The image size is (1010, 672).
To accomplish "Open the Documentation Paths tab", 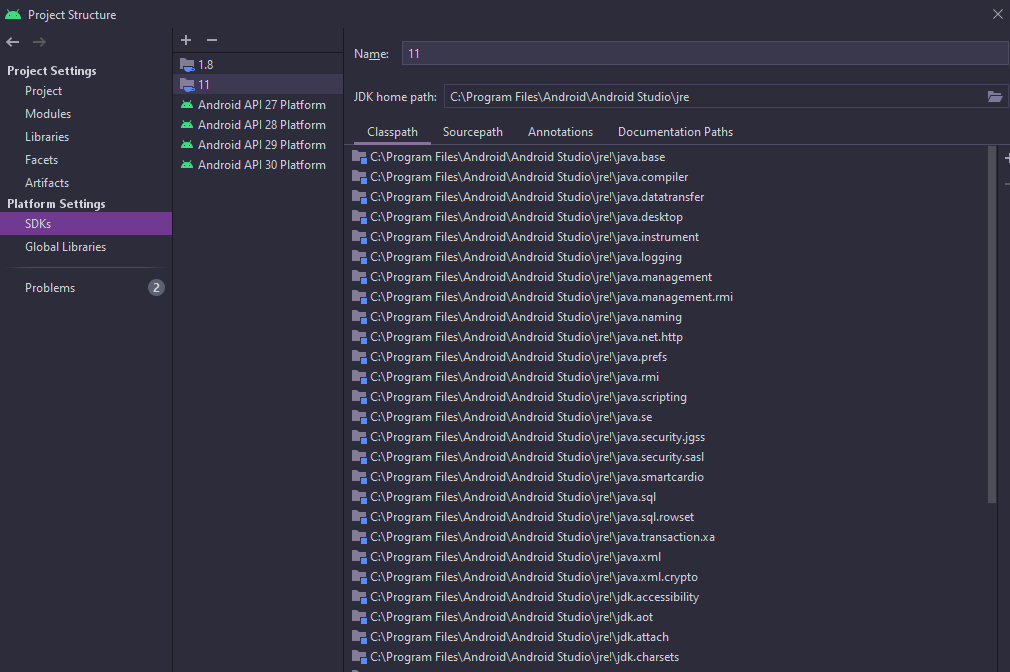I will [x=675, y=131].
